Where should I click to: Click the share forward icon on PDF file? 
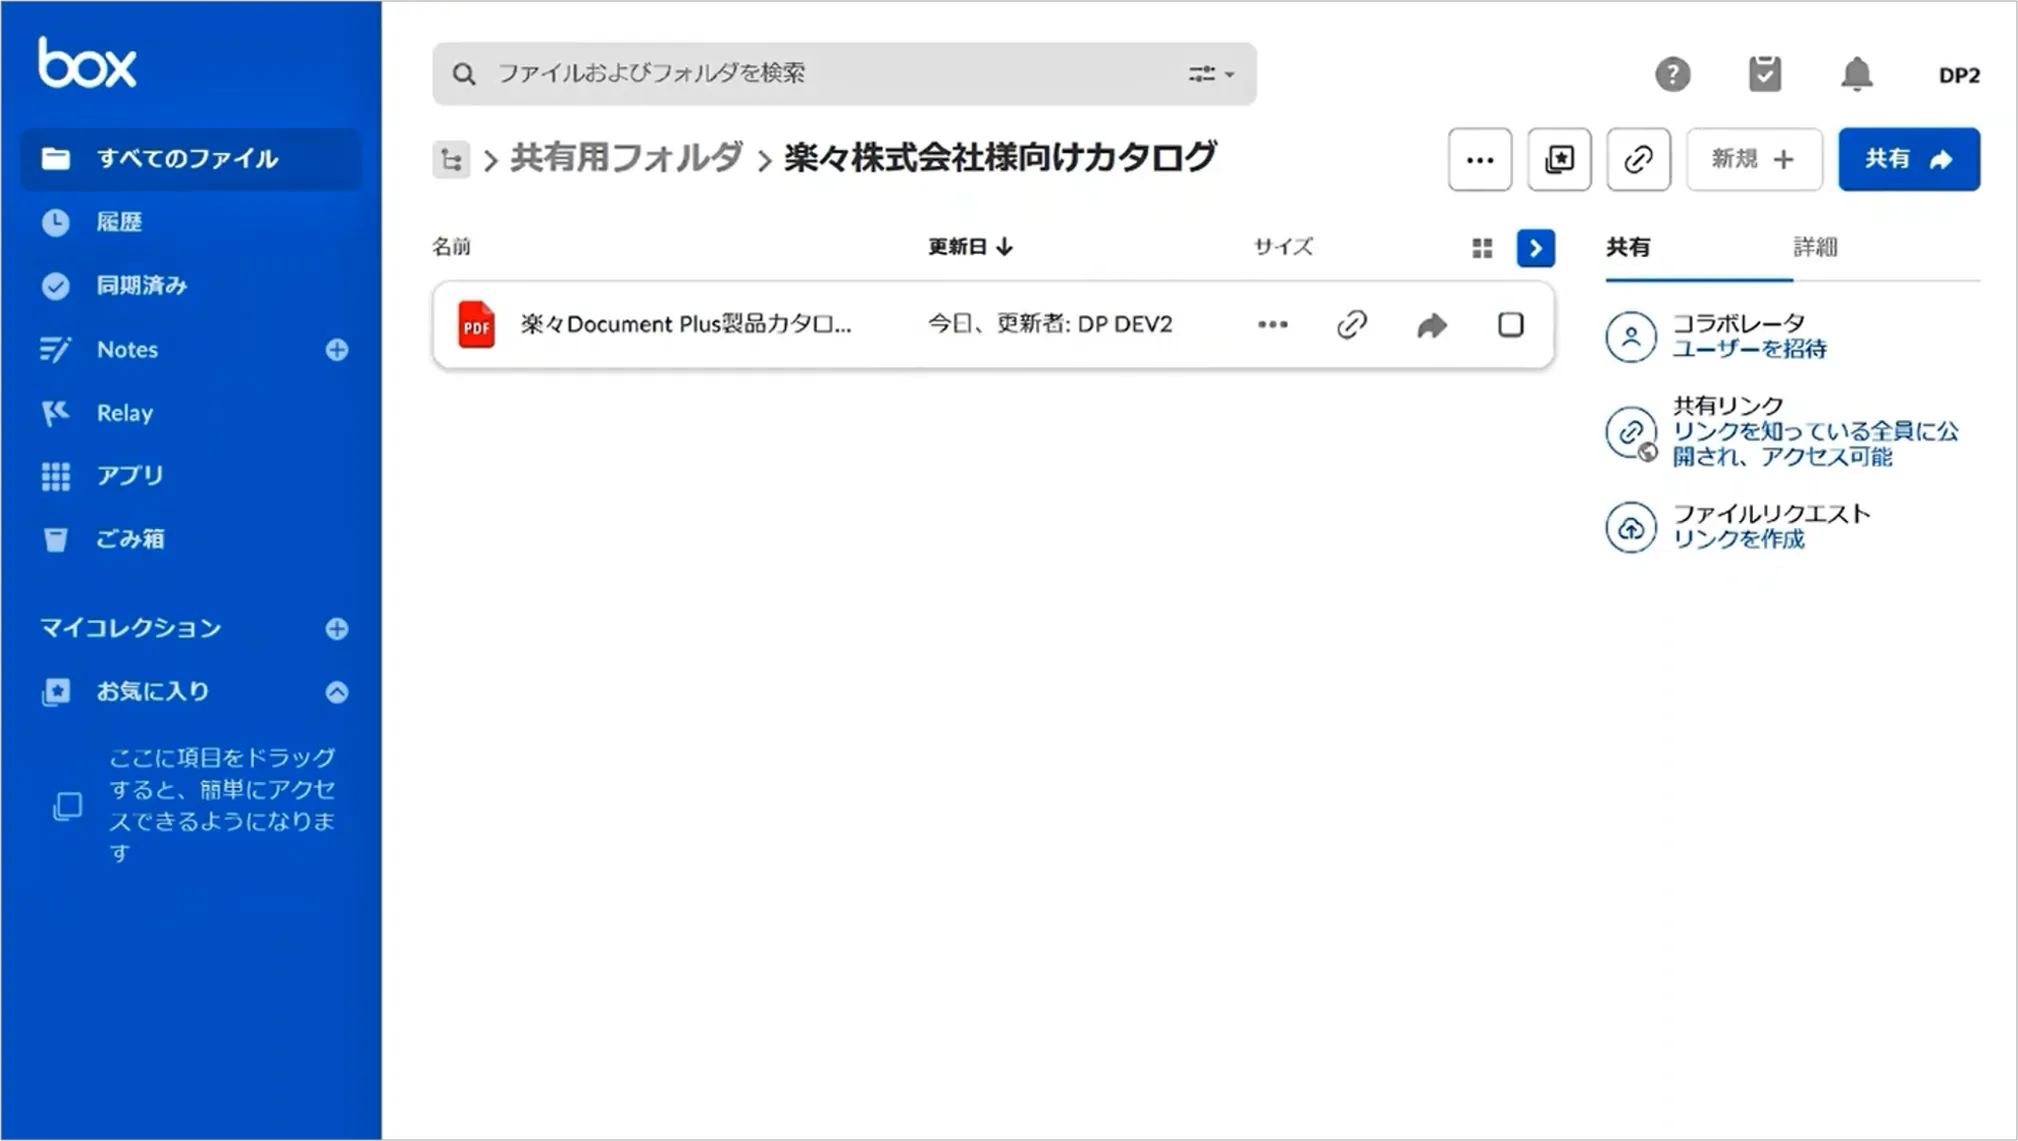pyautogui.click(x=1430, y=324)
